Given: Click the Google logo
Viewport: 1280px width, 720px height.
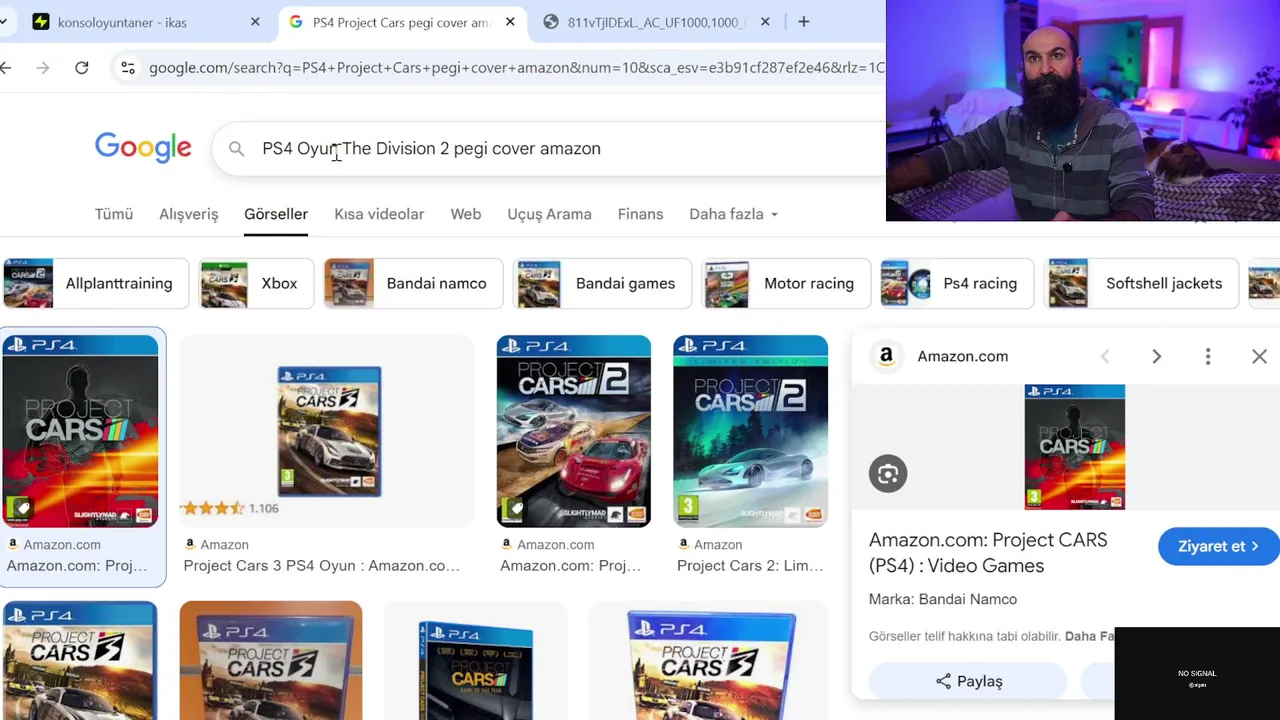Looking at the screenshot, I should [143, 147].
